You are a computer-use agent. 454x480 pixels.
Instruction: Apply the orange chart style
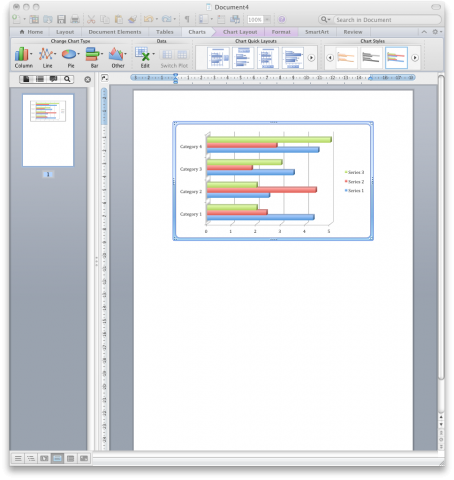346,58
